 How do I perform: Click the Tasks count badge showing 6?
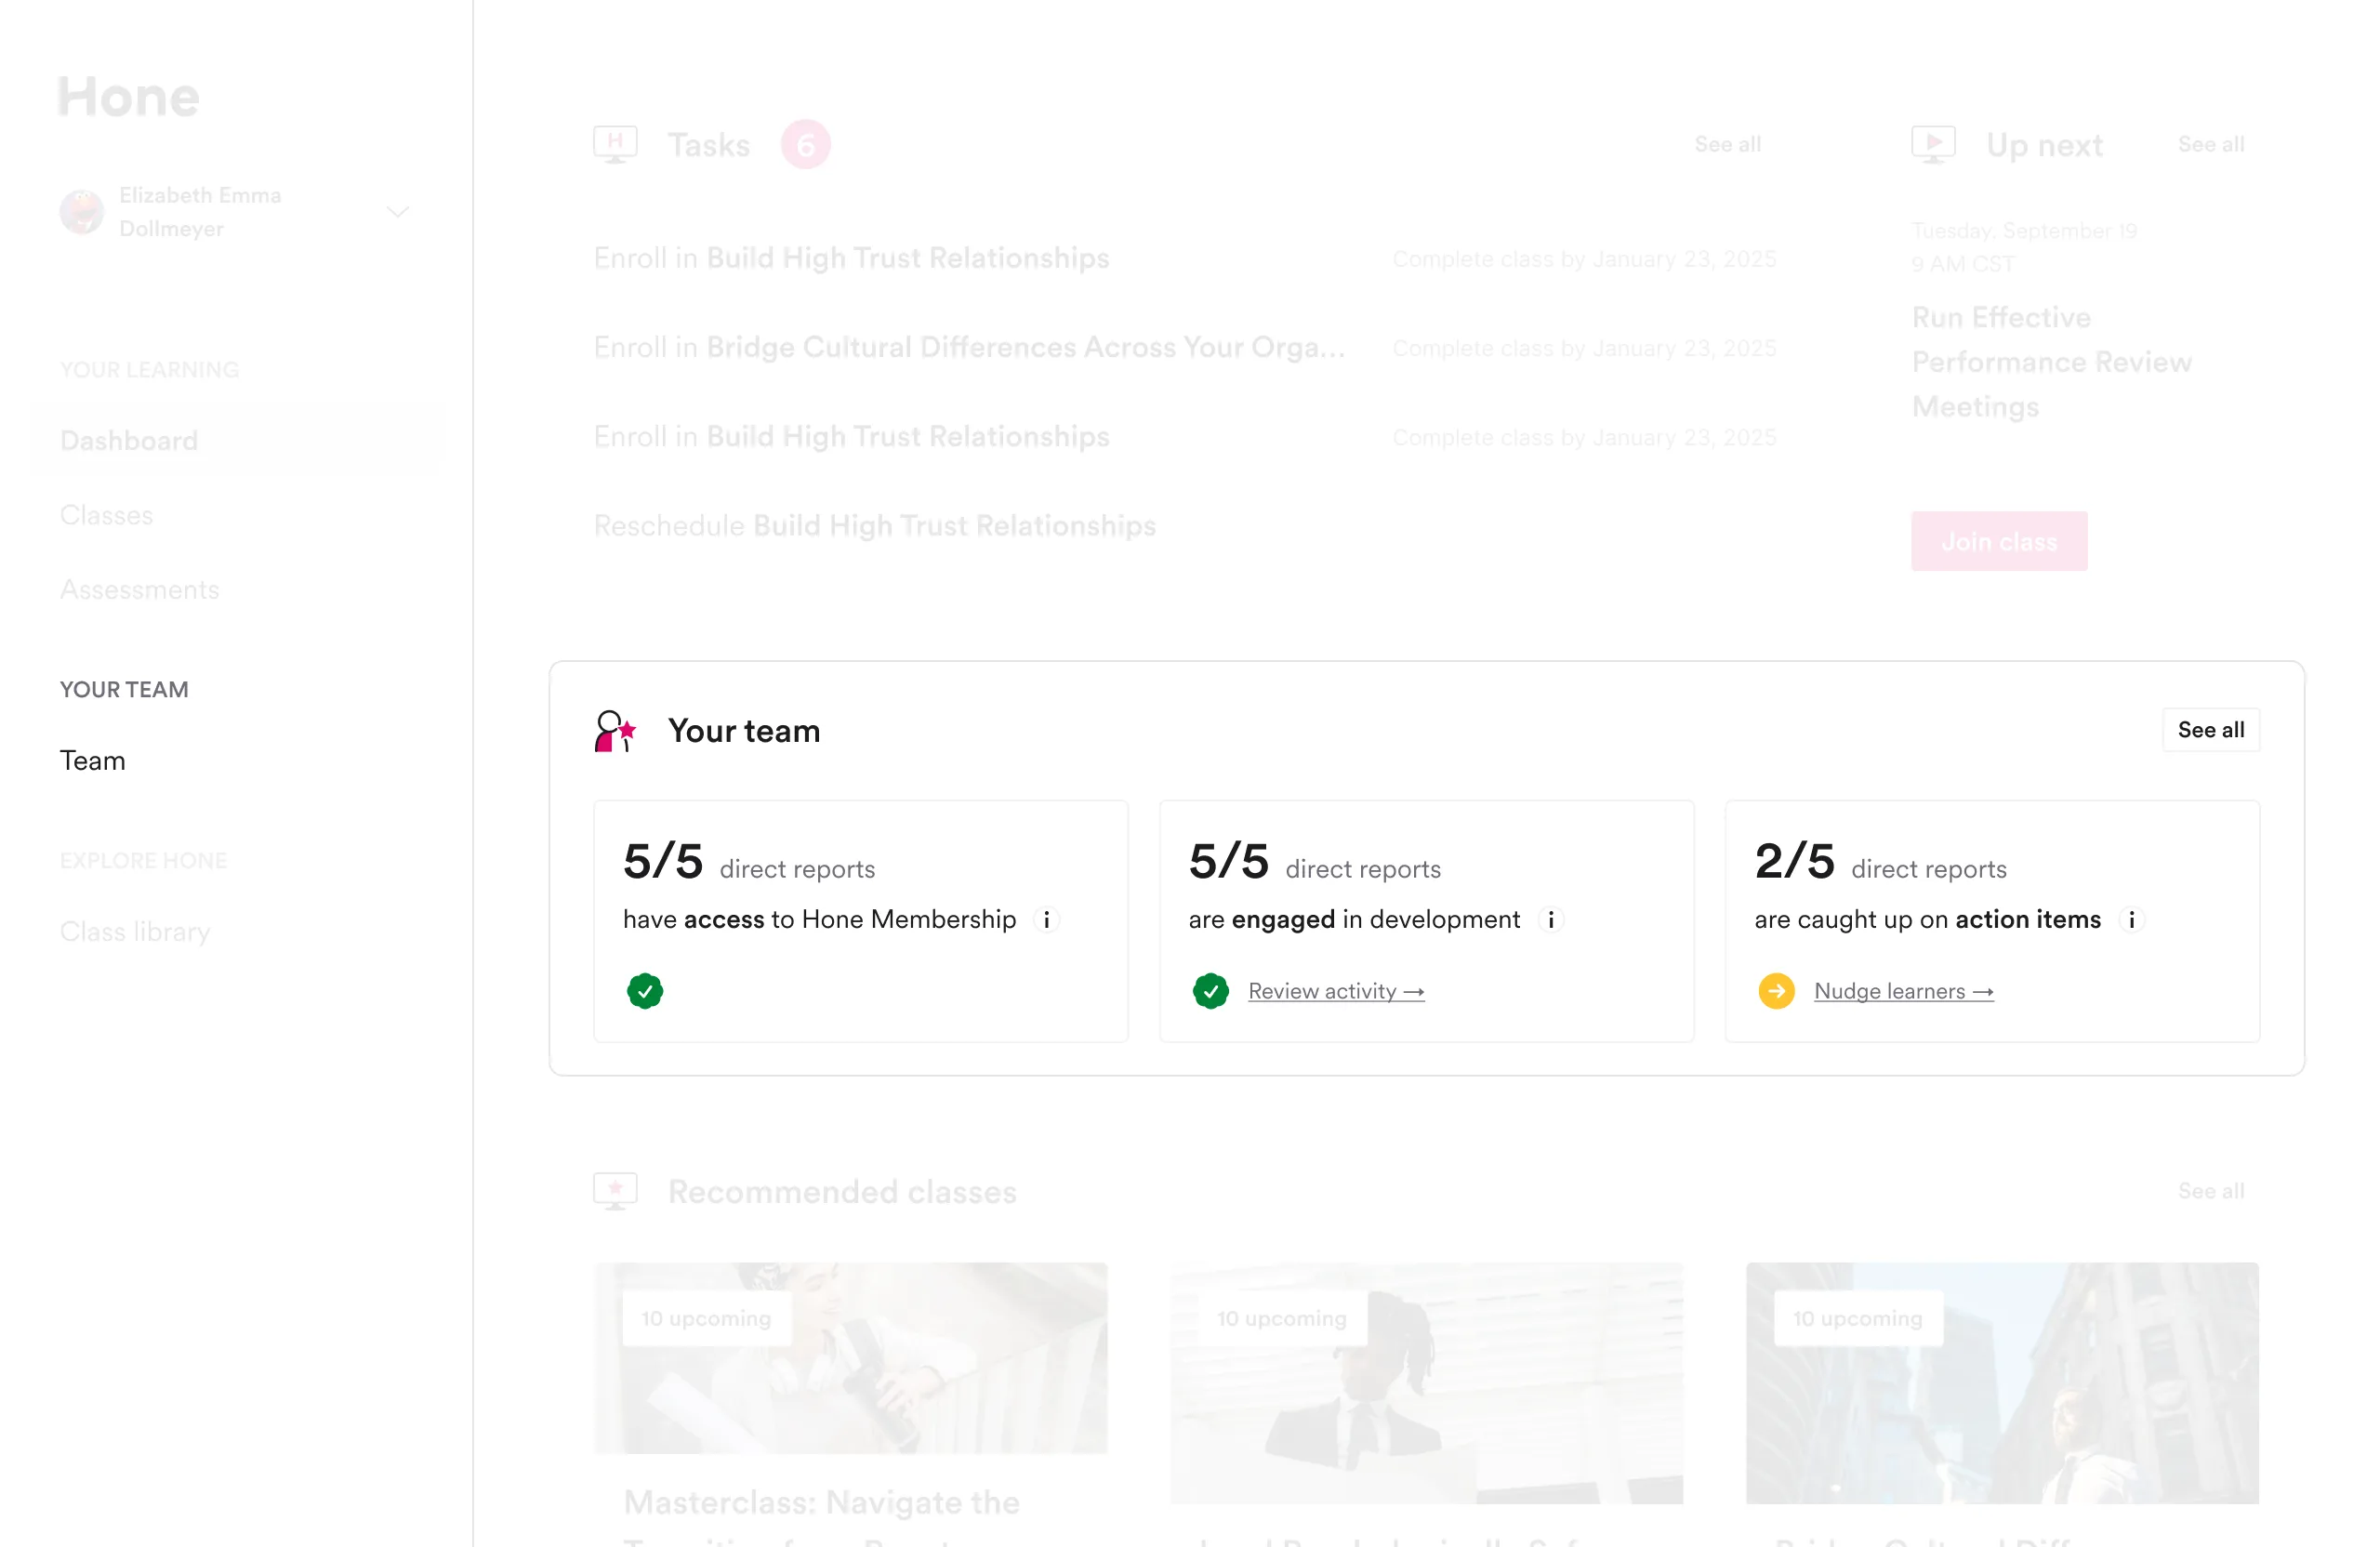coord(805,144)
